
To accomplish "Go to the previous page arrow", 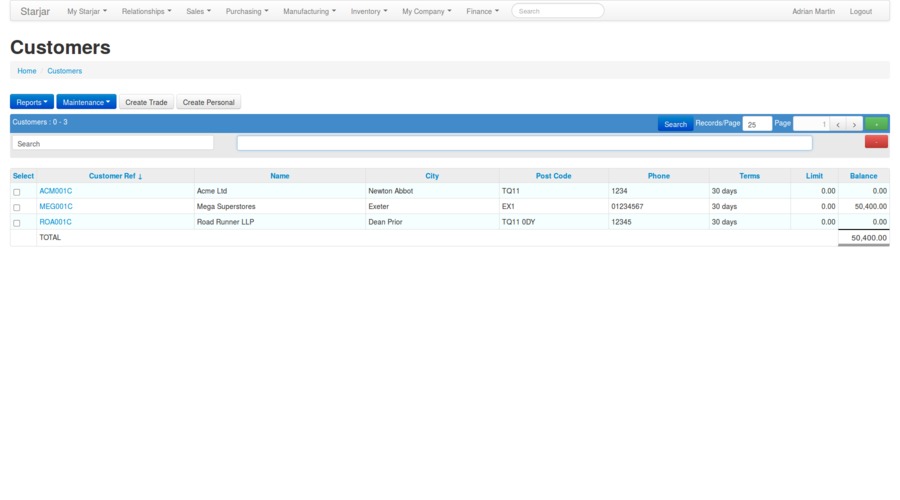I will click(x=838, y=124).
